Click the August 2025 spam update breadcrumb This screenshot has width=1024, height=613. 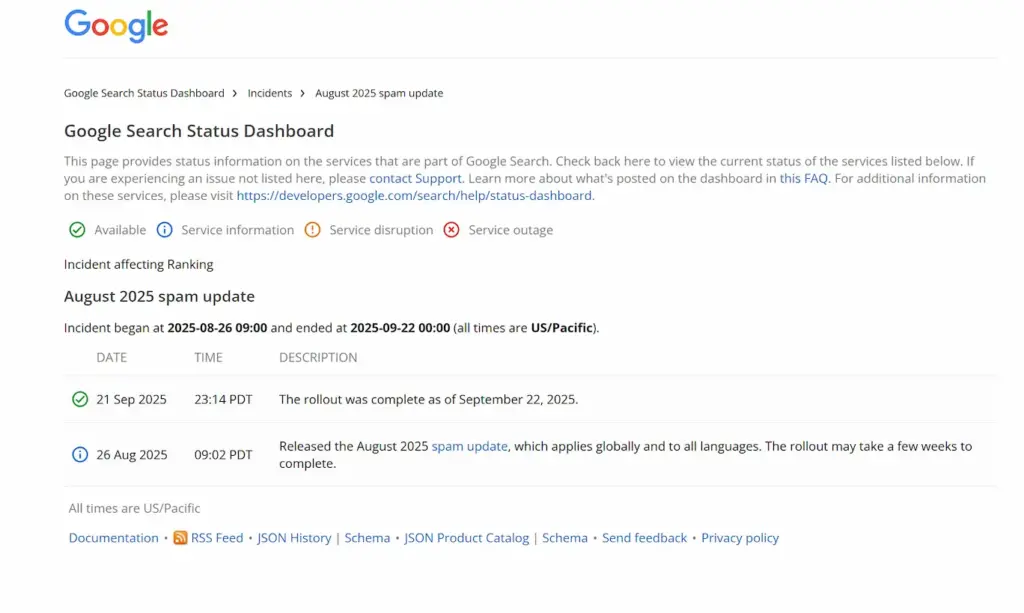379,93
